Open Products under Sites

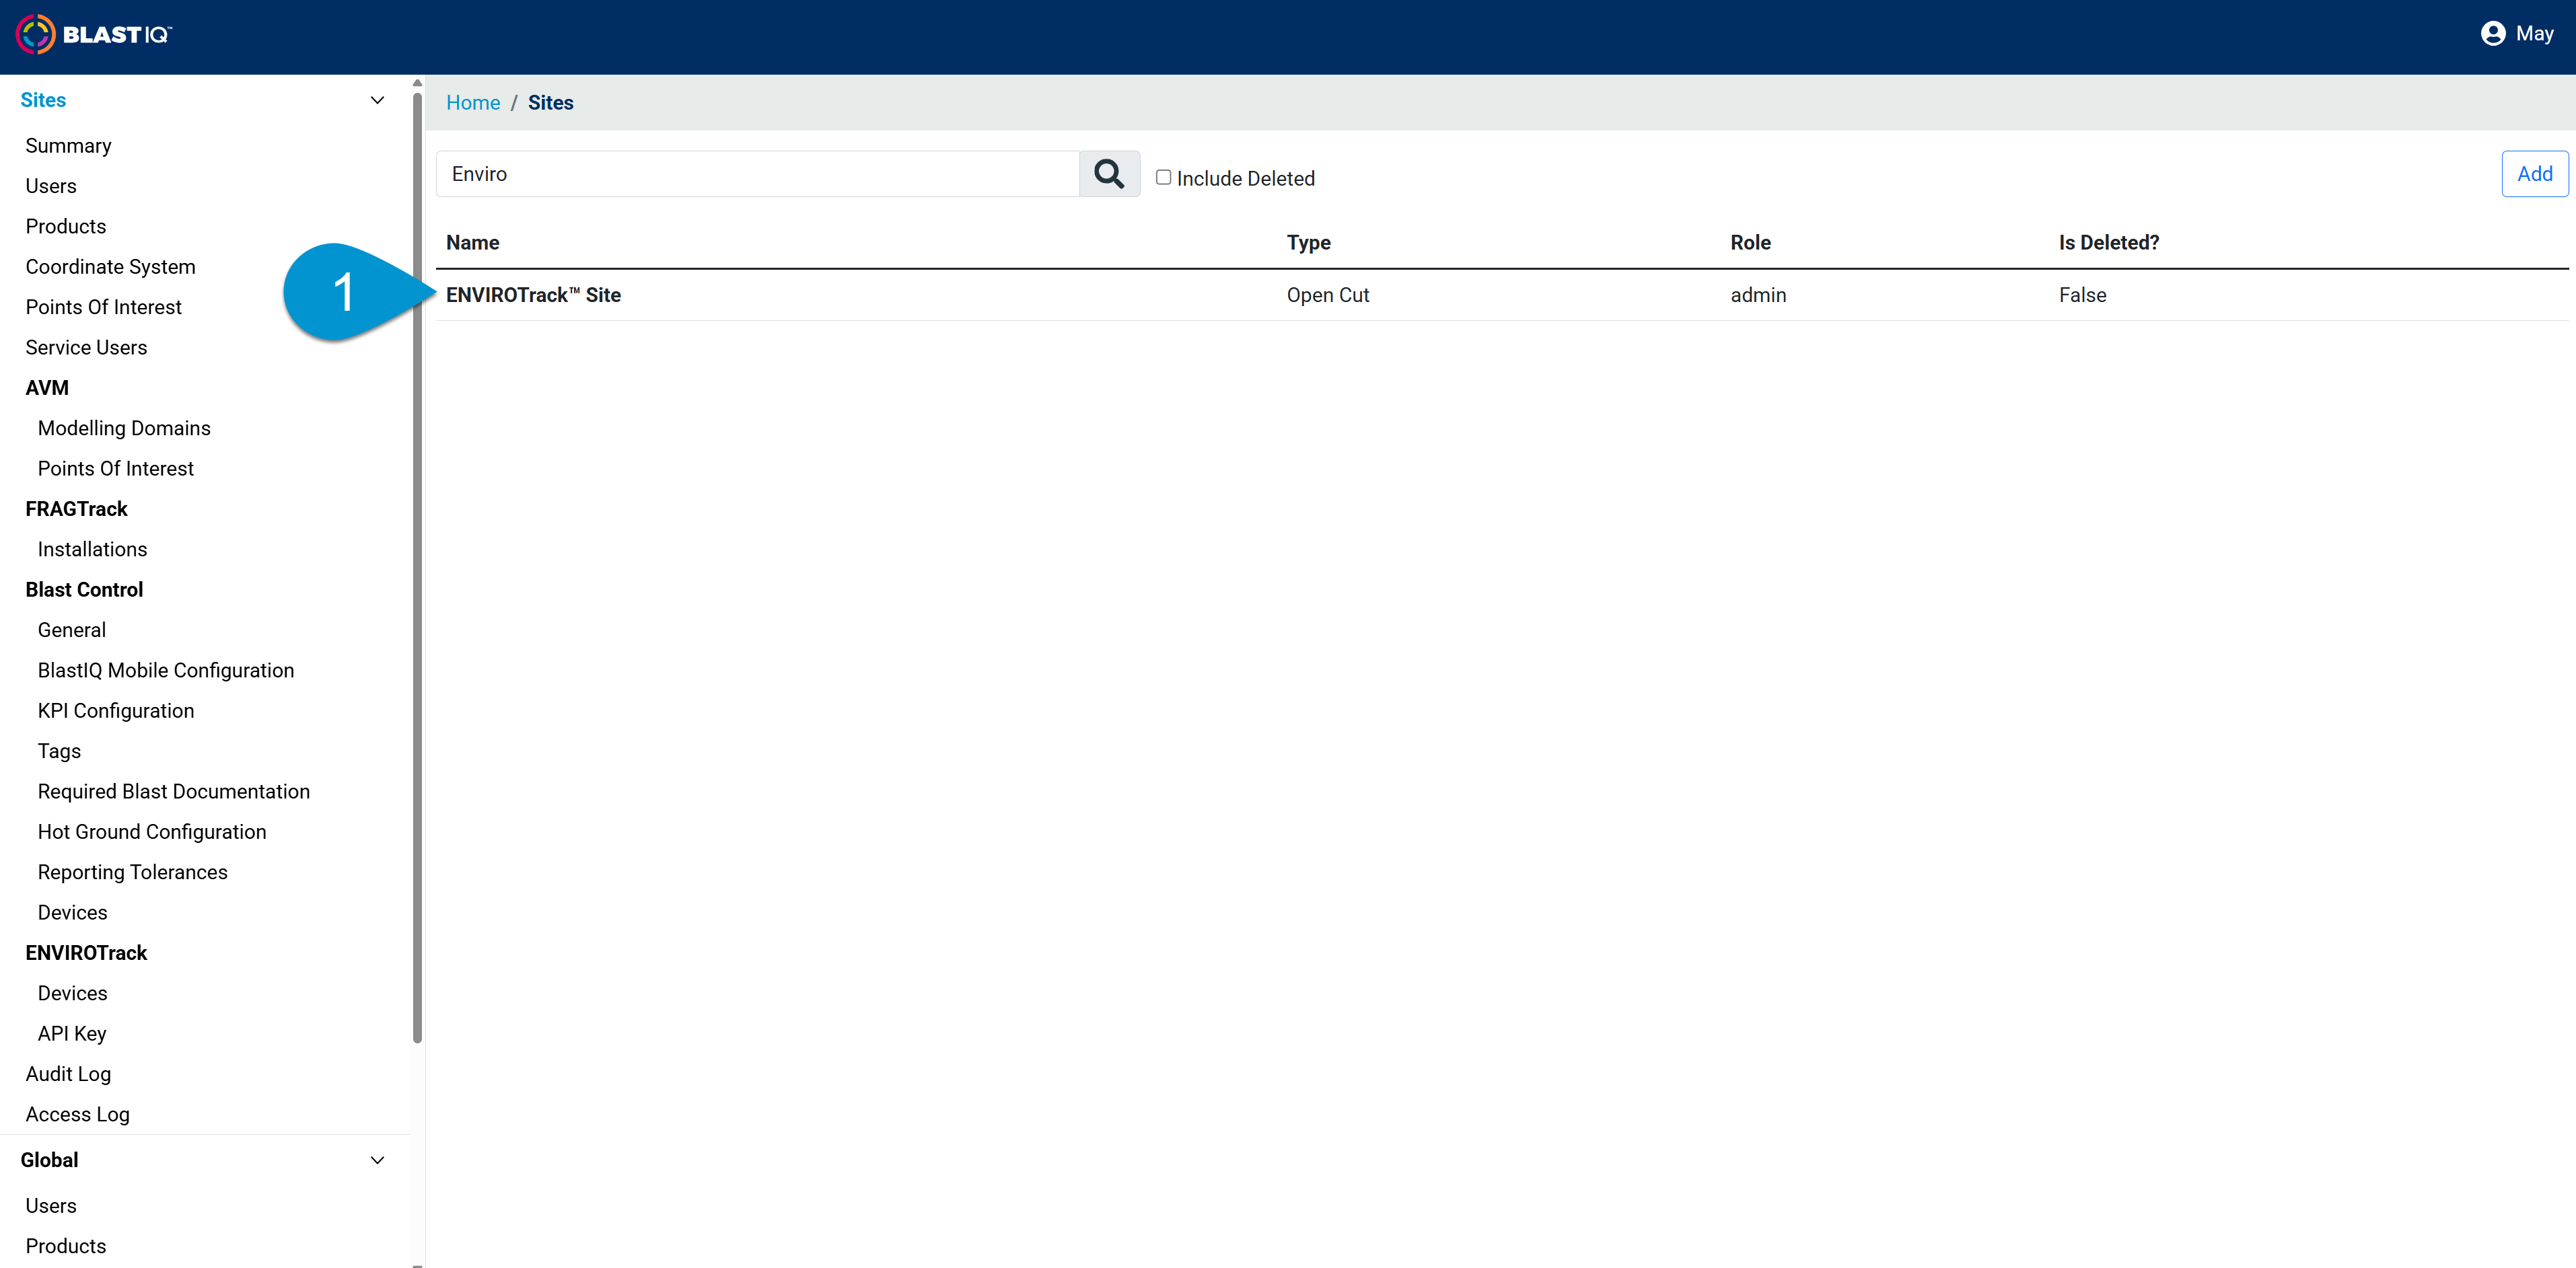click(x=66, y=226)
